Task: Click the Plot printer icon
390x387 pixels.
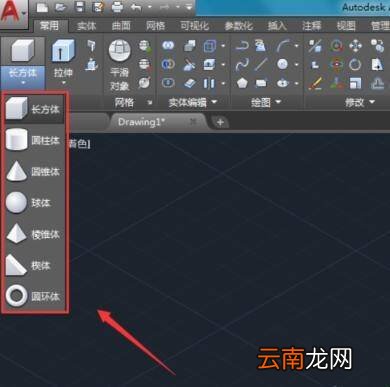Action: click(x=117, y=7)
